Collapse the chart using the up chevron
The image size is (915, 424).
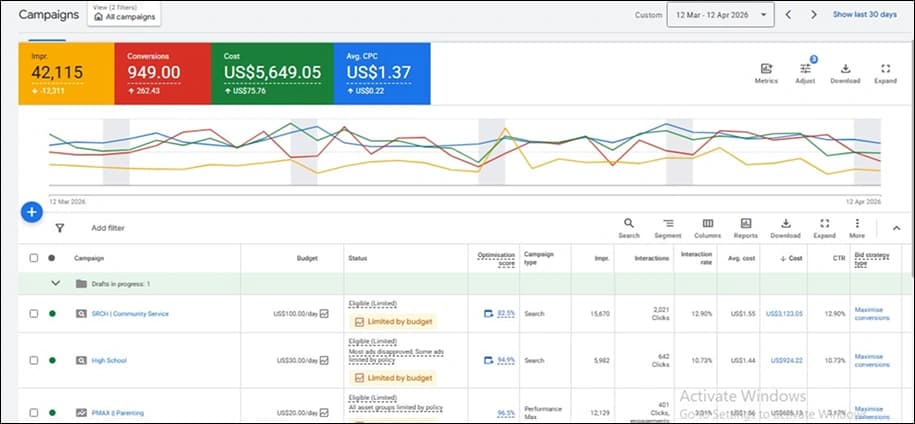(896, 228)
